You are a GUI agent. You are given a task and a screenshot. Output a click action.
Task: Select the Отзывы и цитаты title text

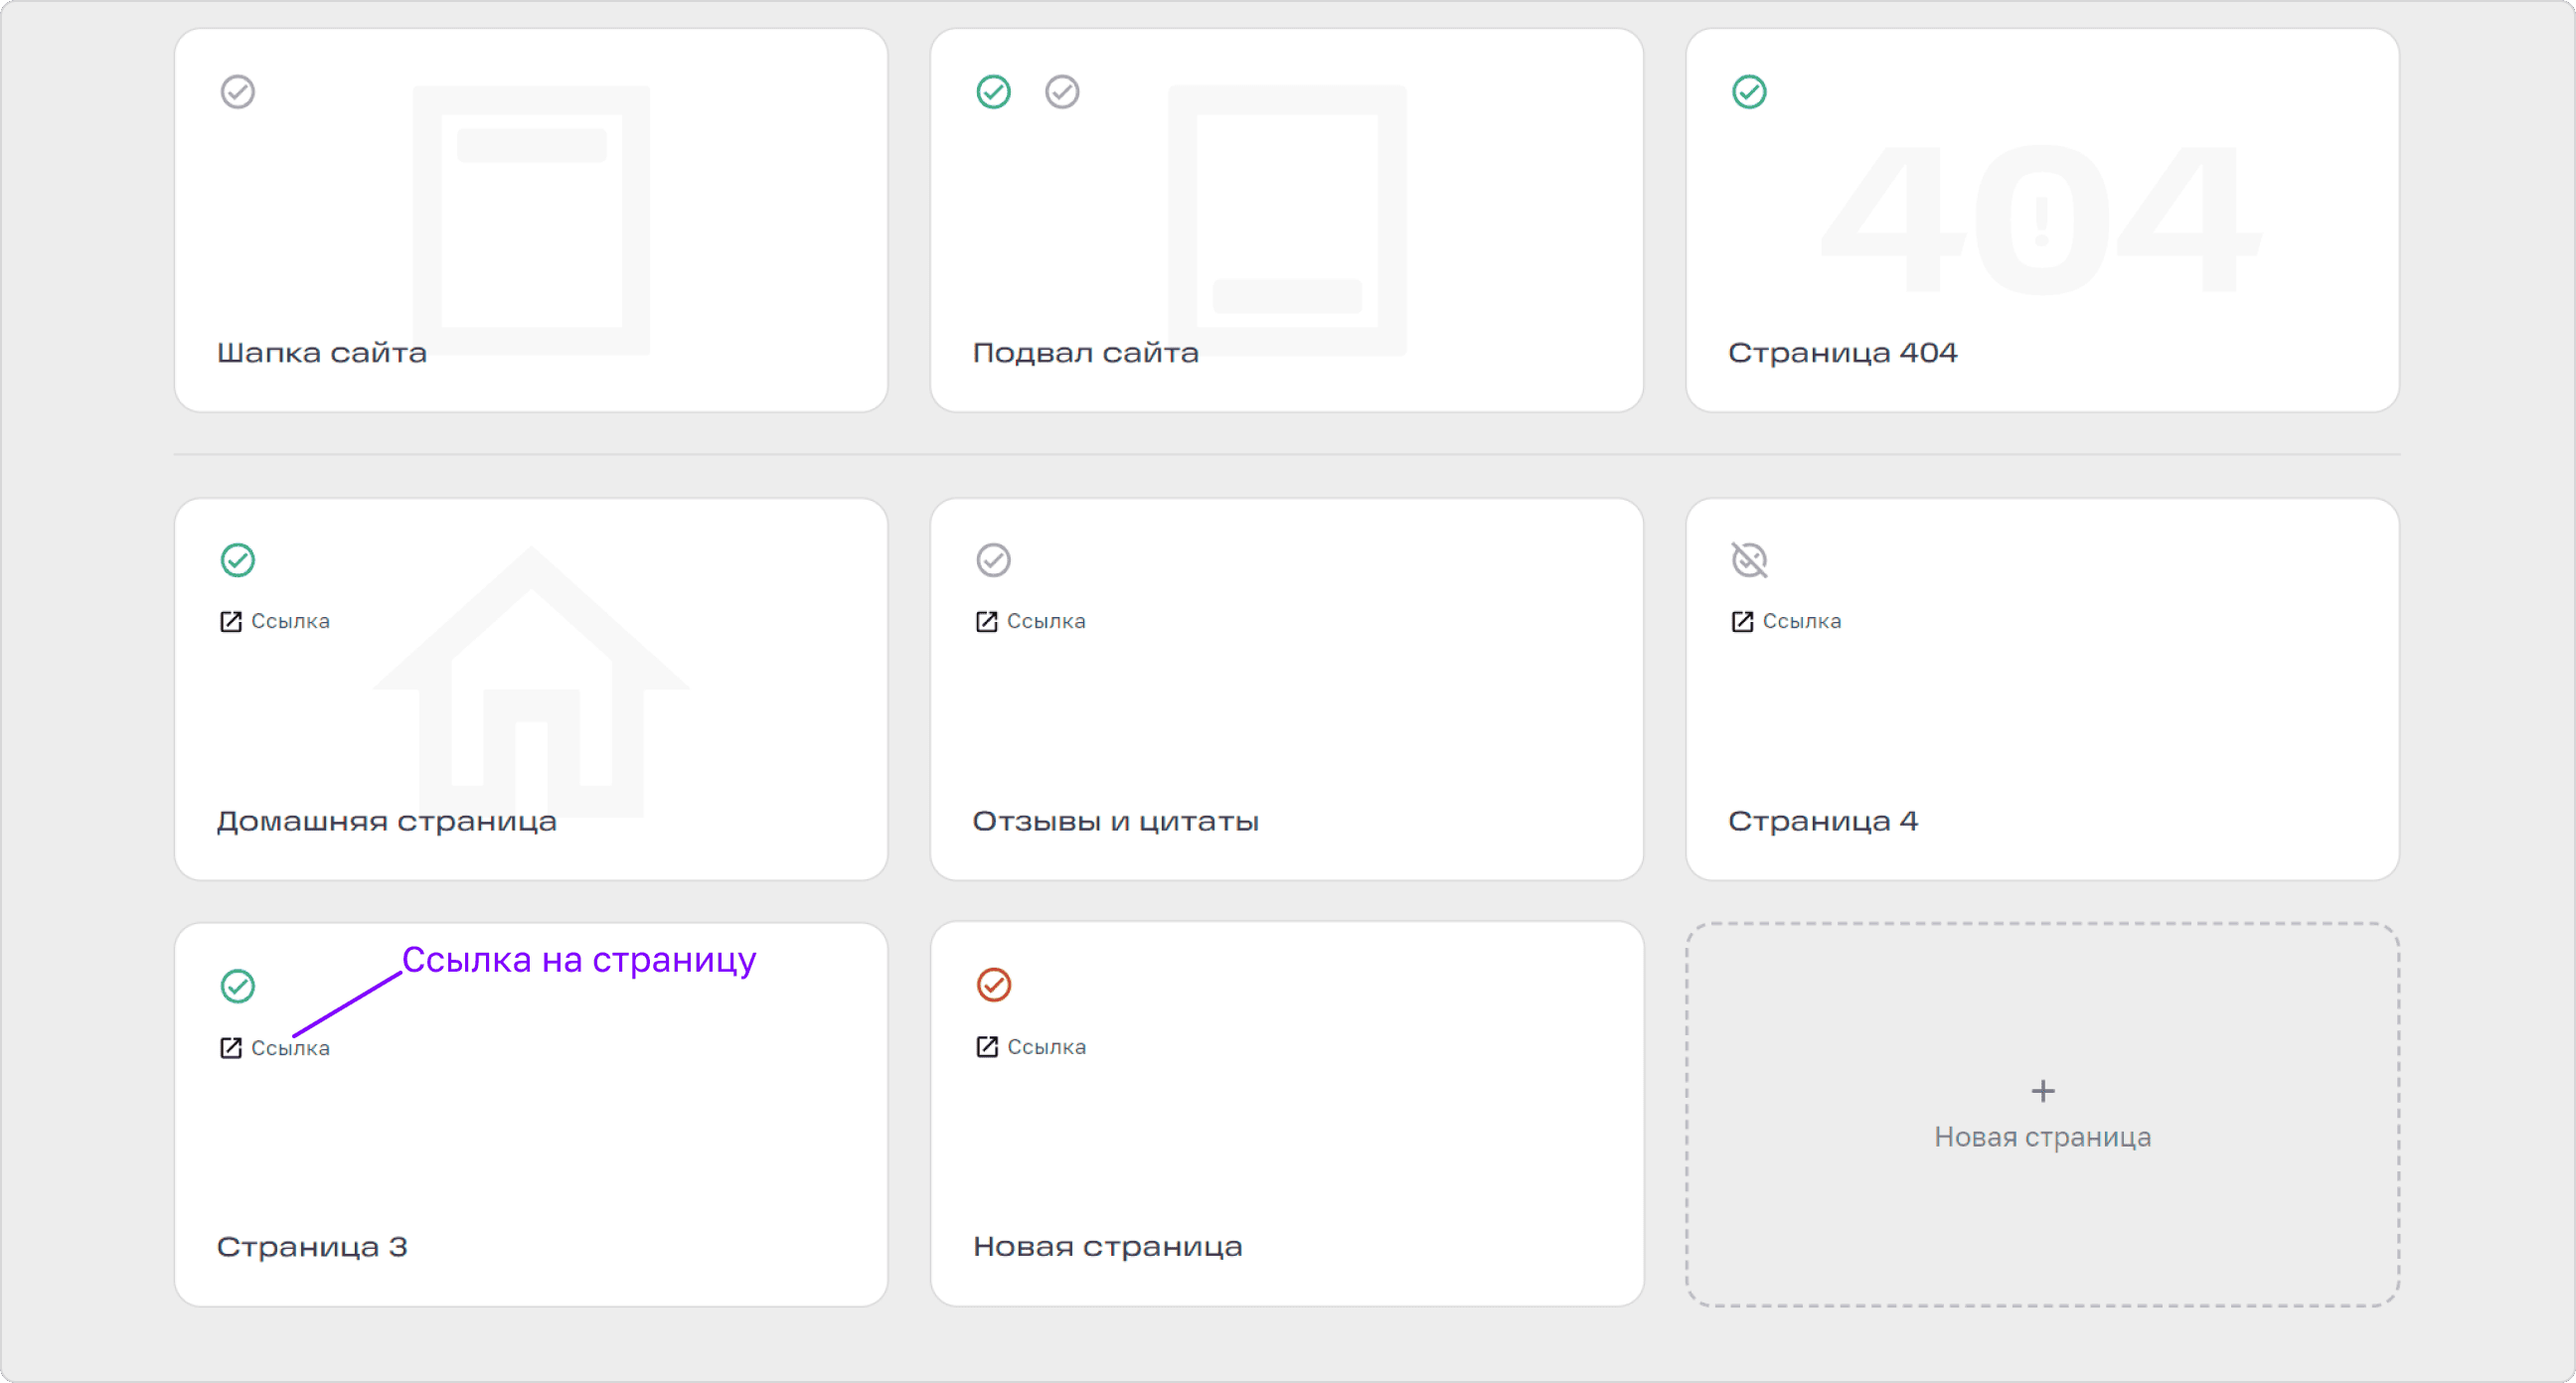(1116, 822)
